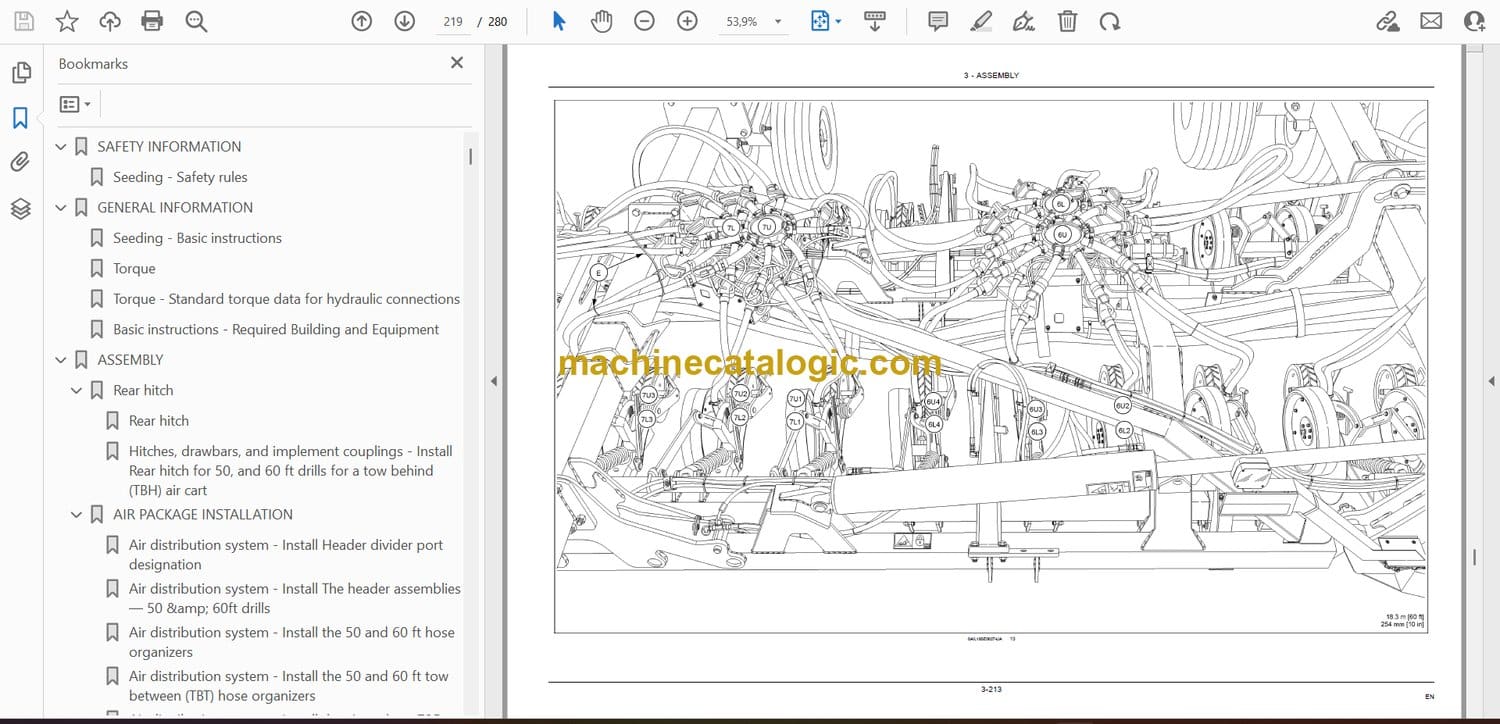Share a link to this file
The width and height of the screenshot is (1500, 724).
coord(1388,21)
